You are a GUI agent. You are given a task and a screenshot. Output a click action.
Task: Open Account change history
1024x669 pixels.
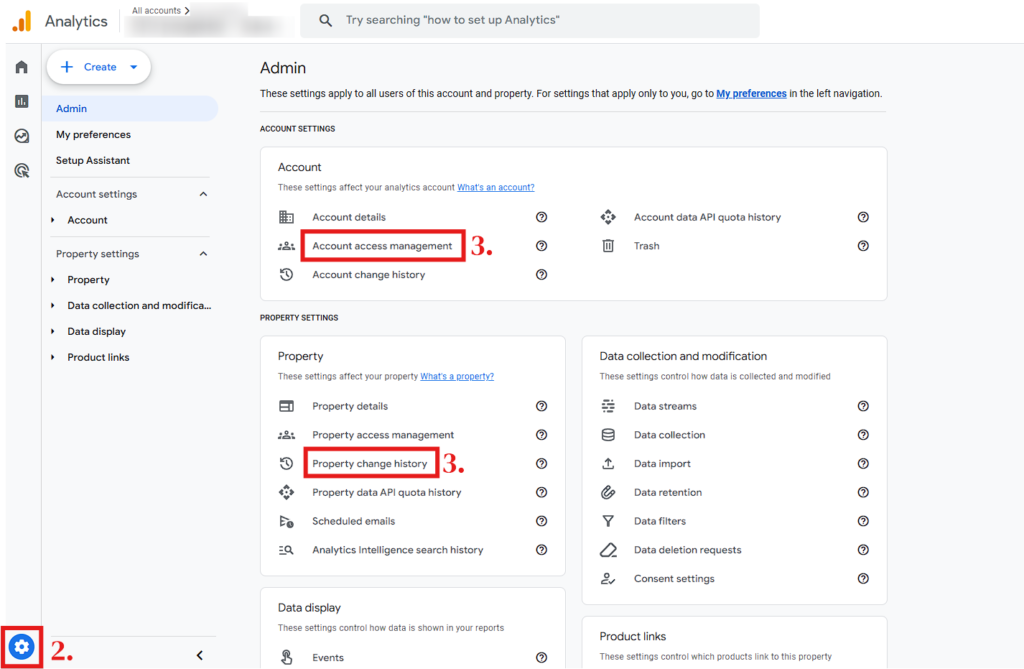tap(368, 274)
